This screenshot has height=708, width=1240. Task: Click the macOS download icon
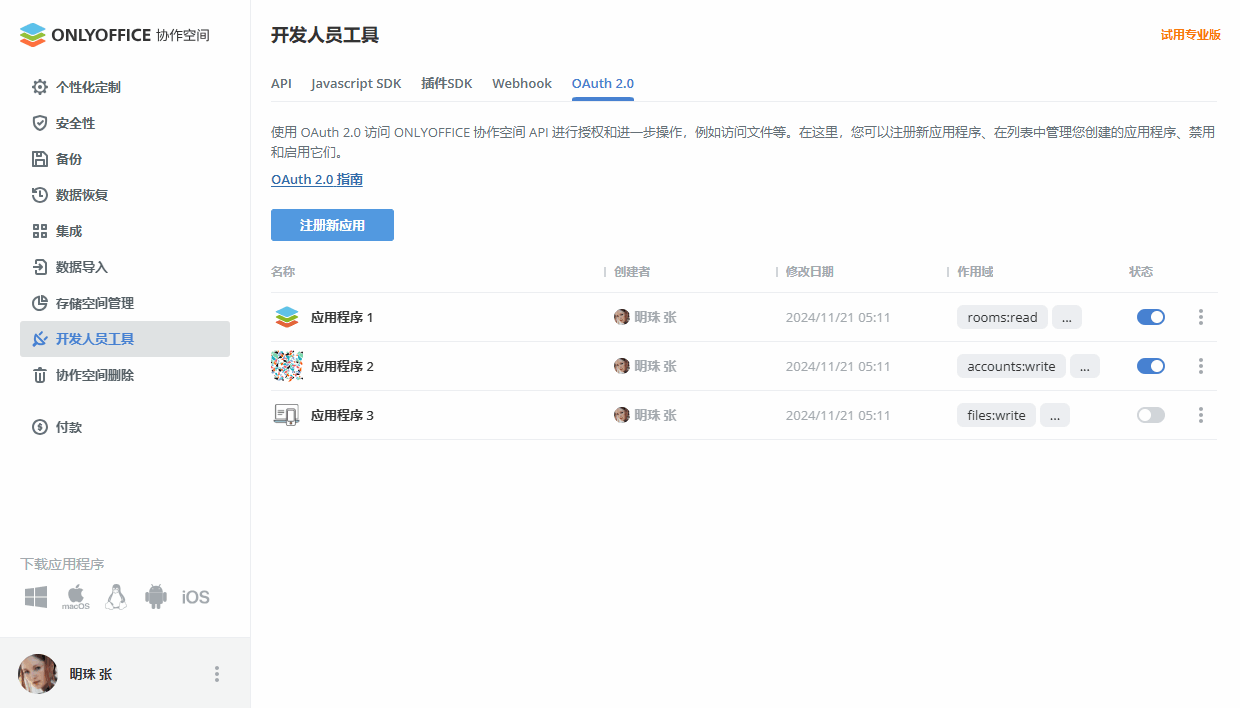point(76,597)
